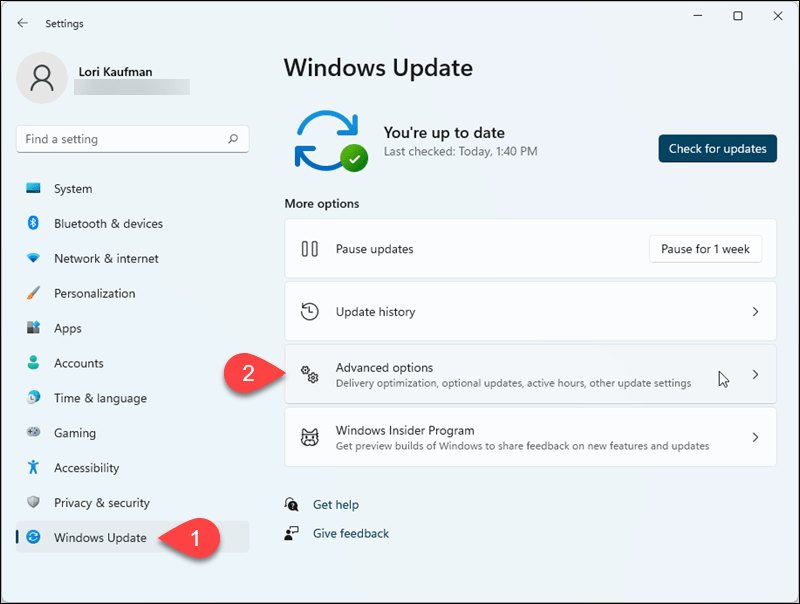Open the Apps label in sidebar
The width and height of the screenshot is (800, 604).
coord(68,328)
